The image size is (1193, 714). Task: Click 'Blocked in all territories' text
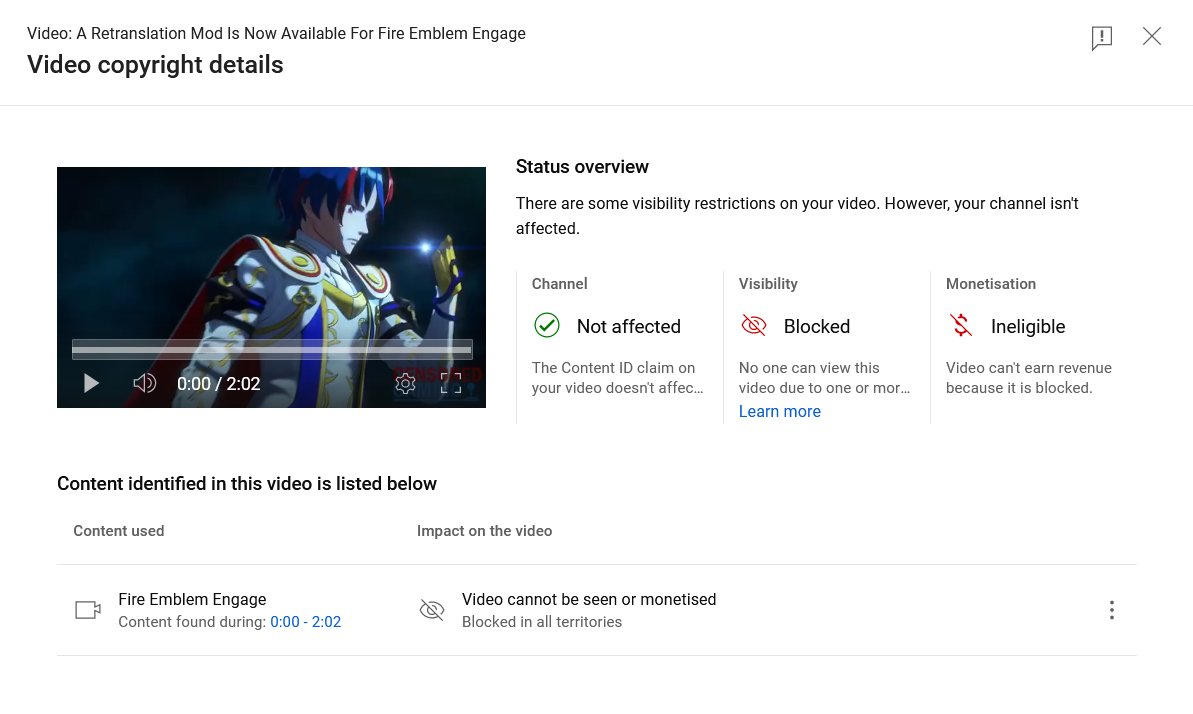click(542, 622)
